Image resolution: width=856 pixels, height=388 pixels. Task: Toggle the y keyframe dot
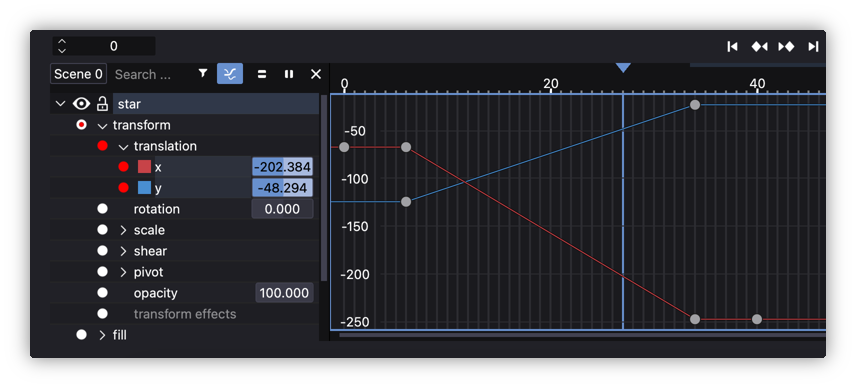(123, 188)
